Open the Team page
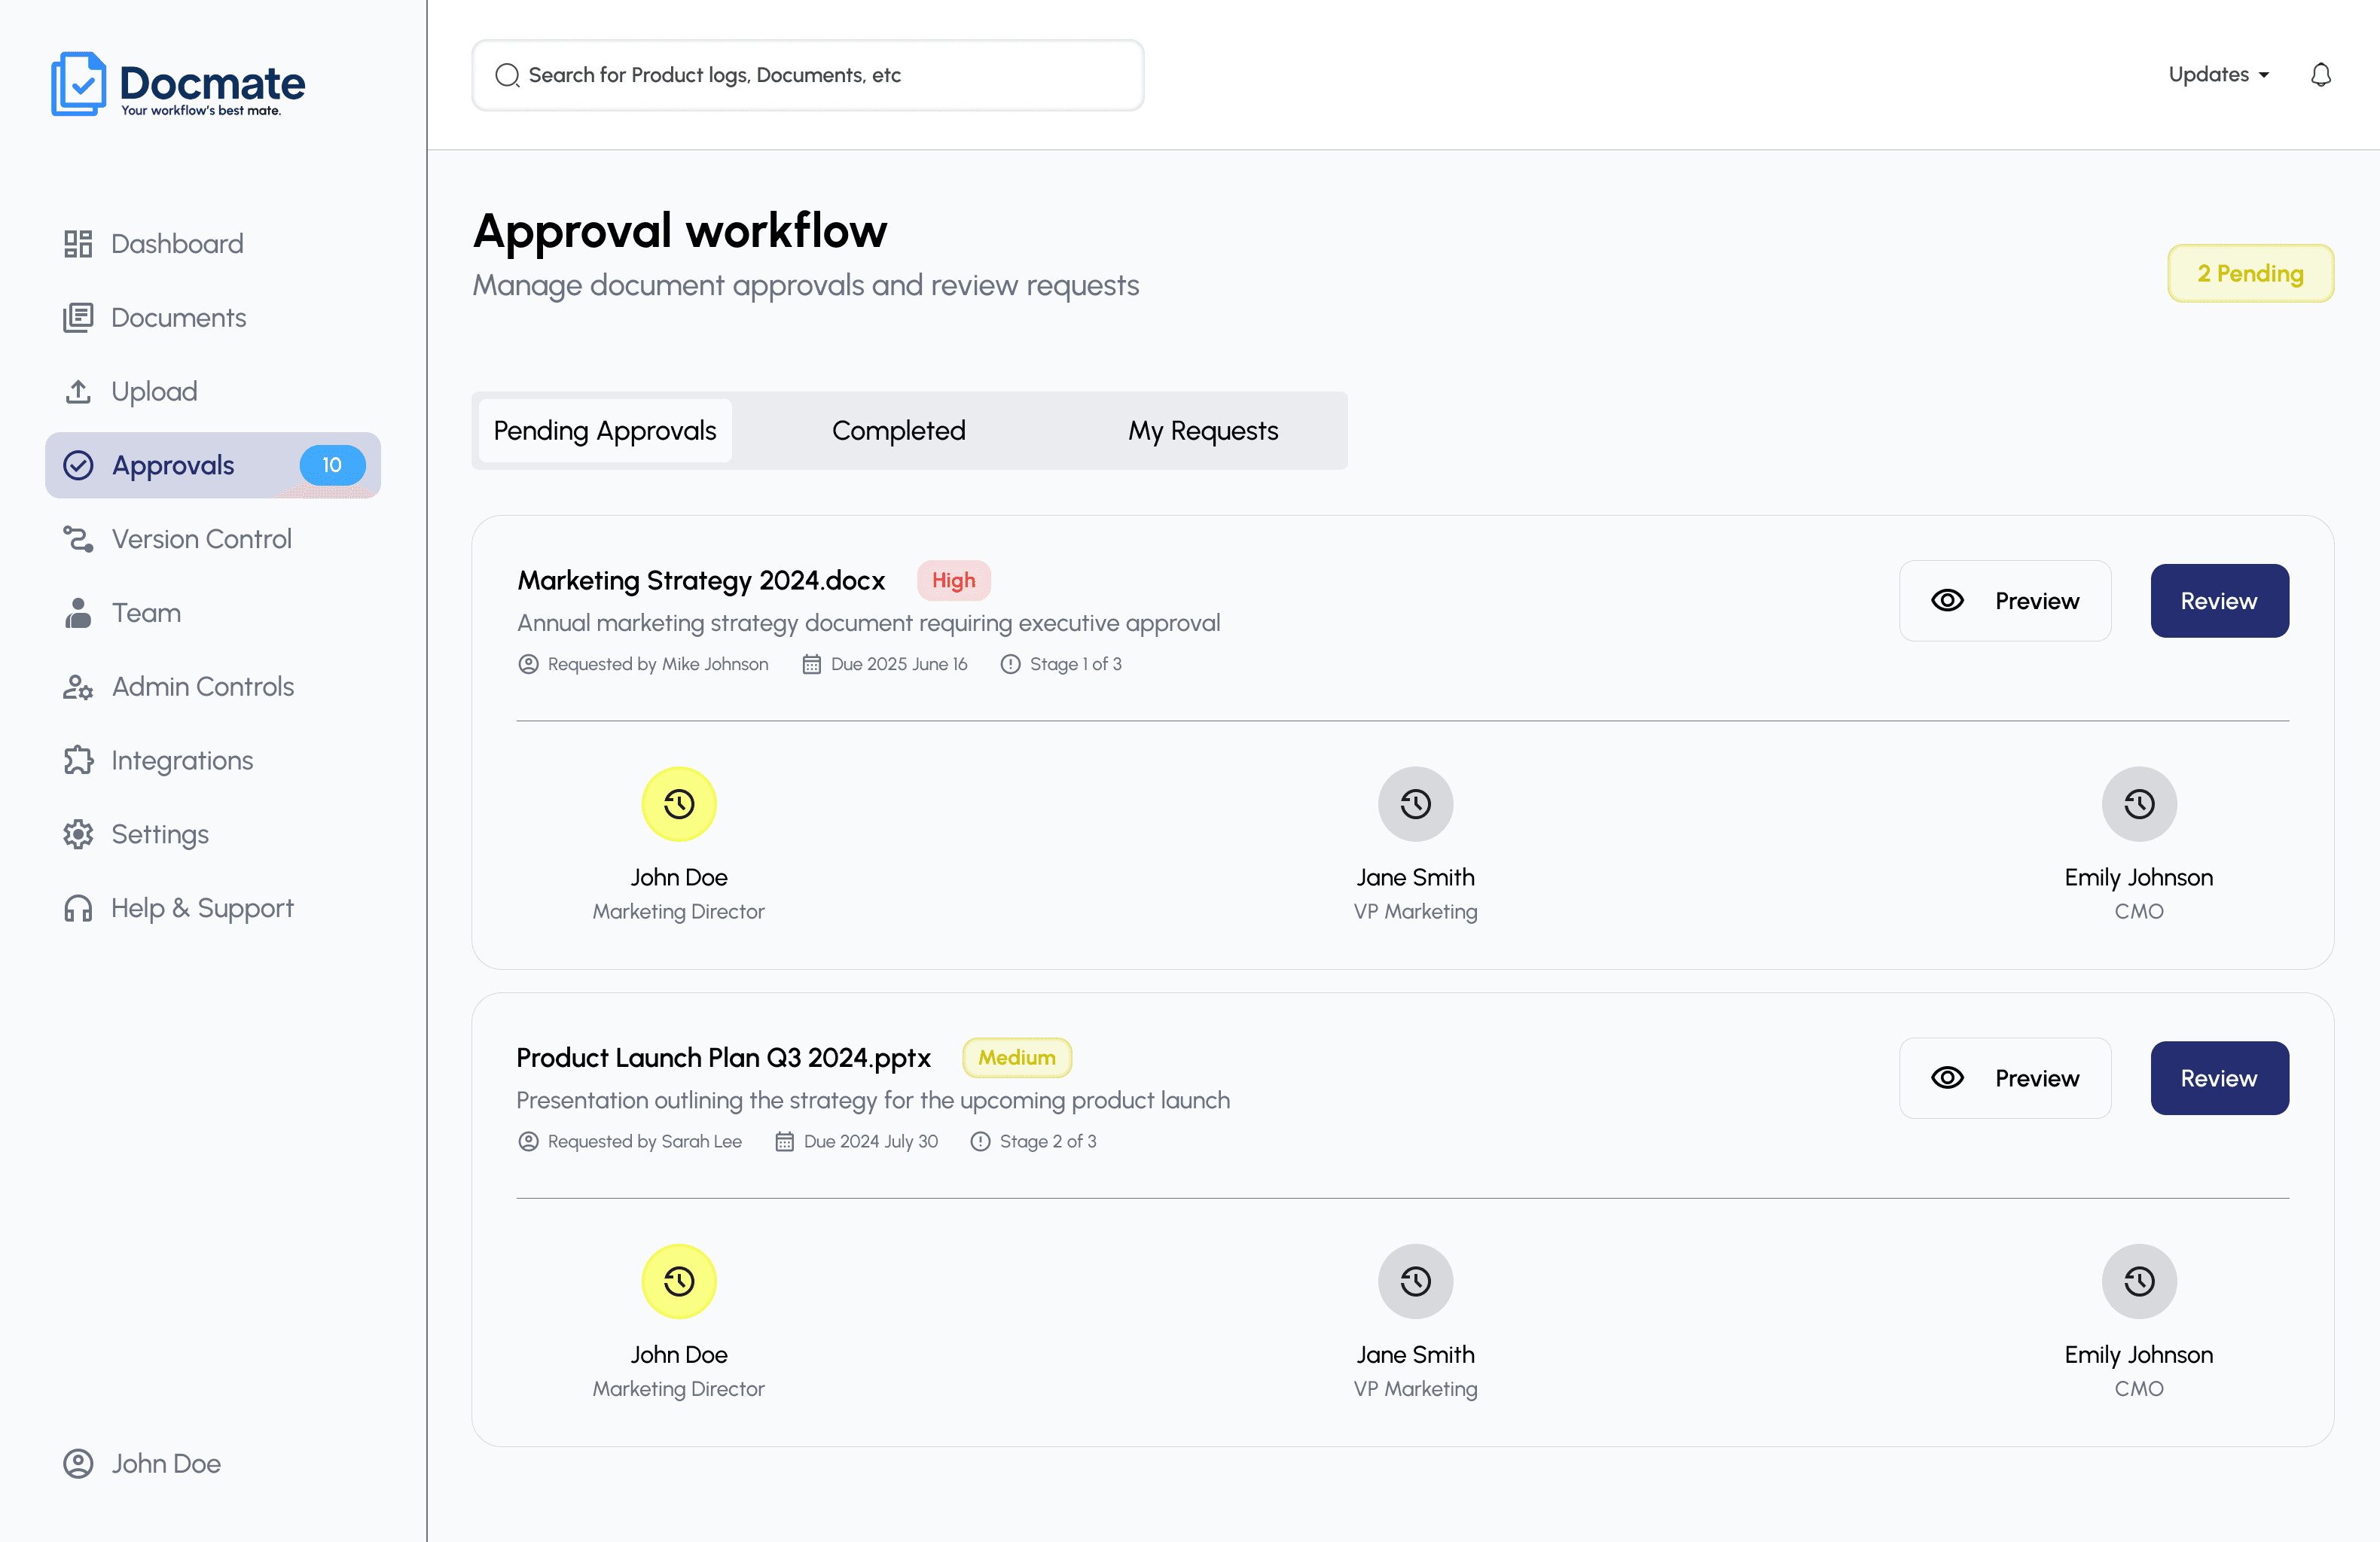The height and width of the screenshot is (1542, 2380). 122,613
